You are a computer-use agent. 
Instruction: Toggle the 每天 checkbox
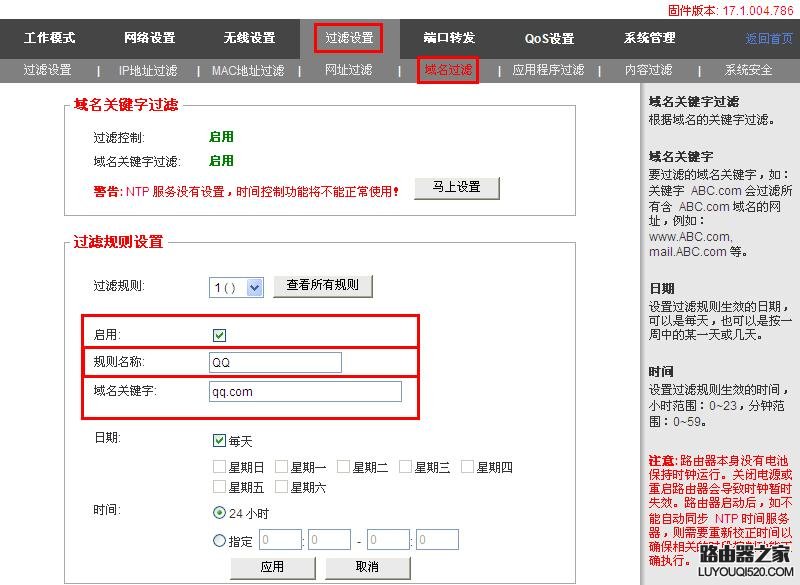pos(219,440)
